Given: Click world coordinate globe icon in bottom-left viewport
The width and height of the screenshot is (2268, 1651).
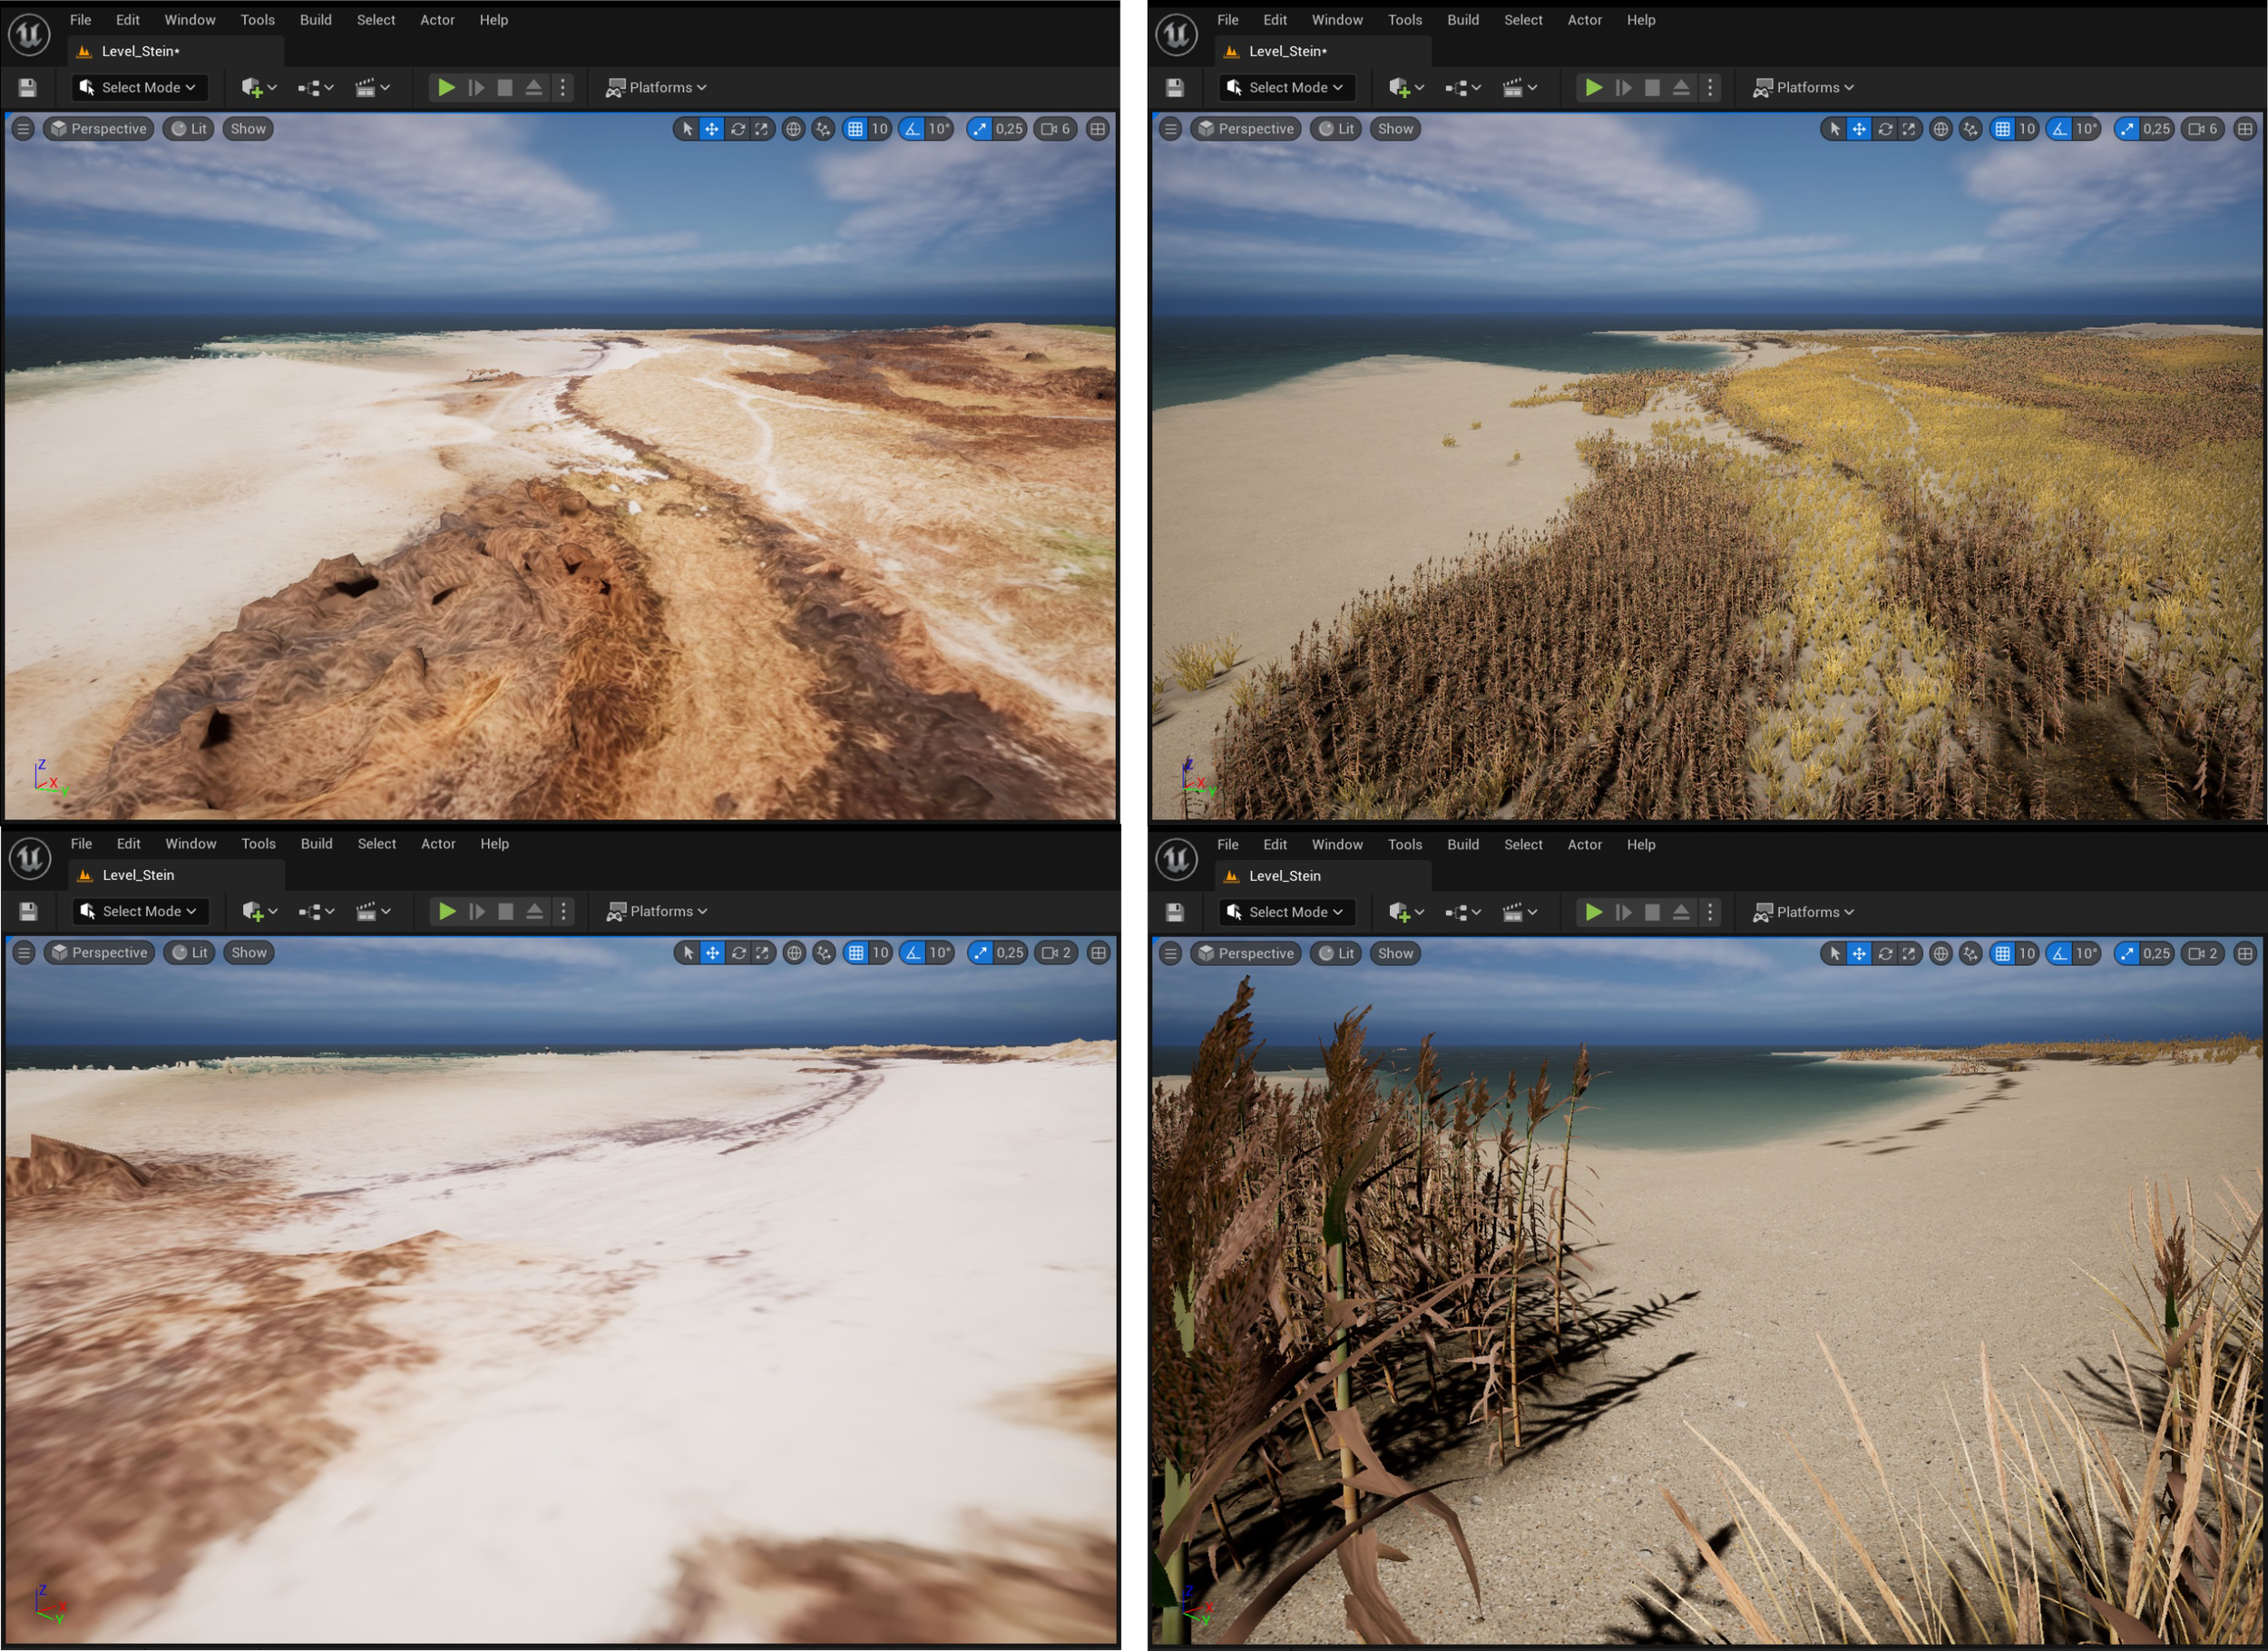Looking at the screenshot, I should pyautogui.click(x=794, y=953).
